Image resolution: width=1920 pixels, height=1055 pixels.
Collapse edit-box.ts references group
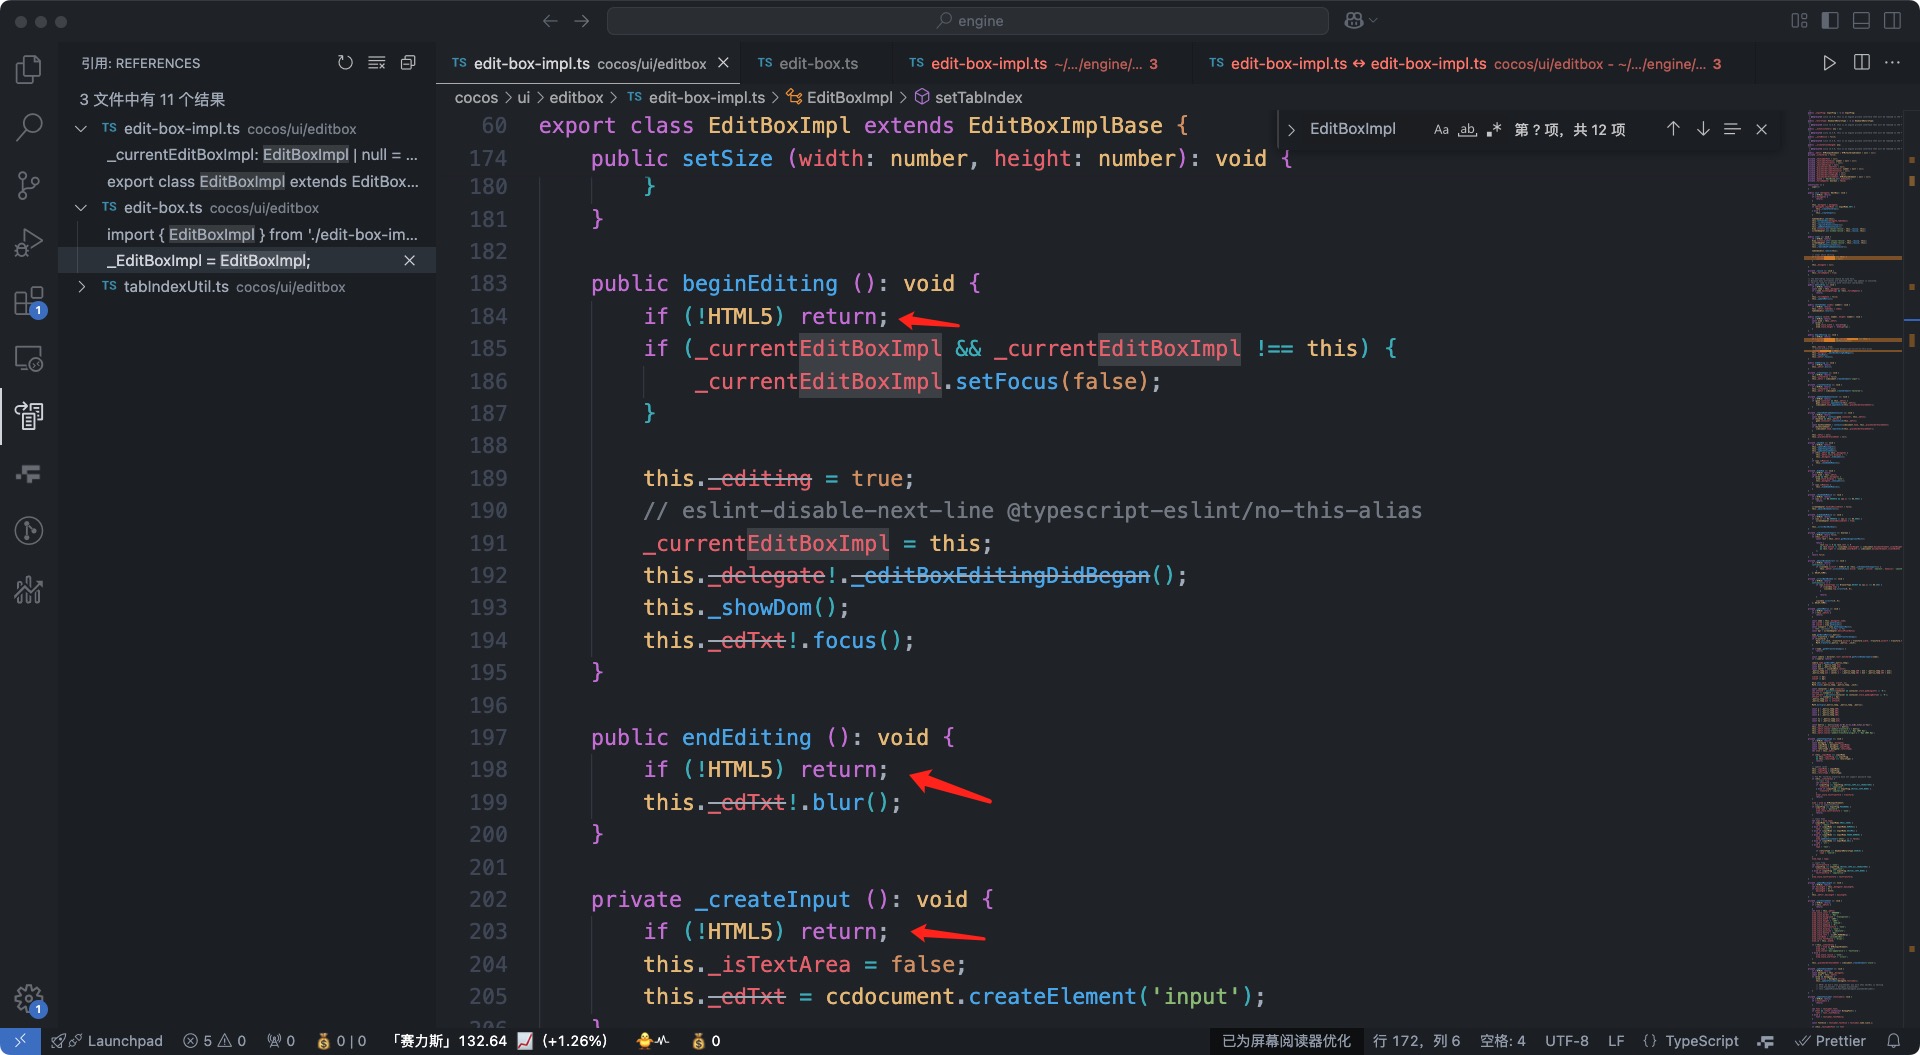81,208
